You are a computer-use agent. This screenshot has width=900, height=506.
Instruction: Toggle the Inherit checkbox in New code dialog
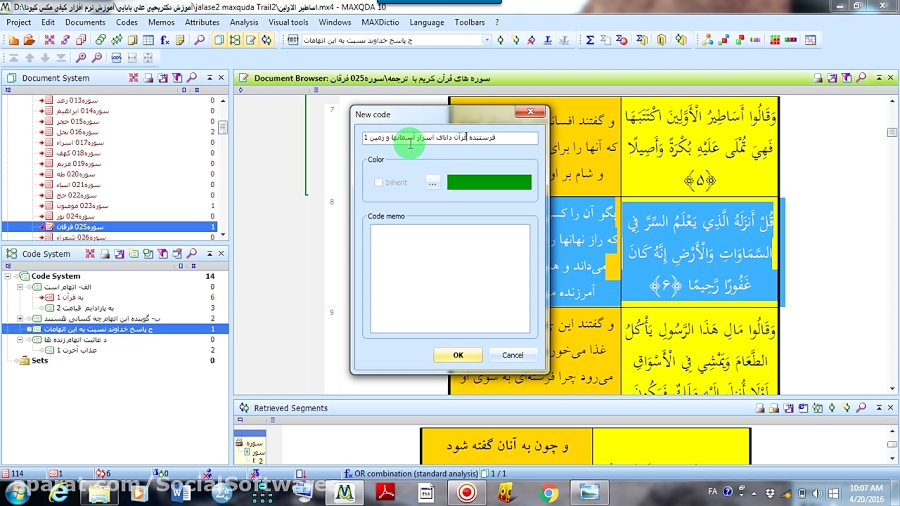point(378,182)
